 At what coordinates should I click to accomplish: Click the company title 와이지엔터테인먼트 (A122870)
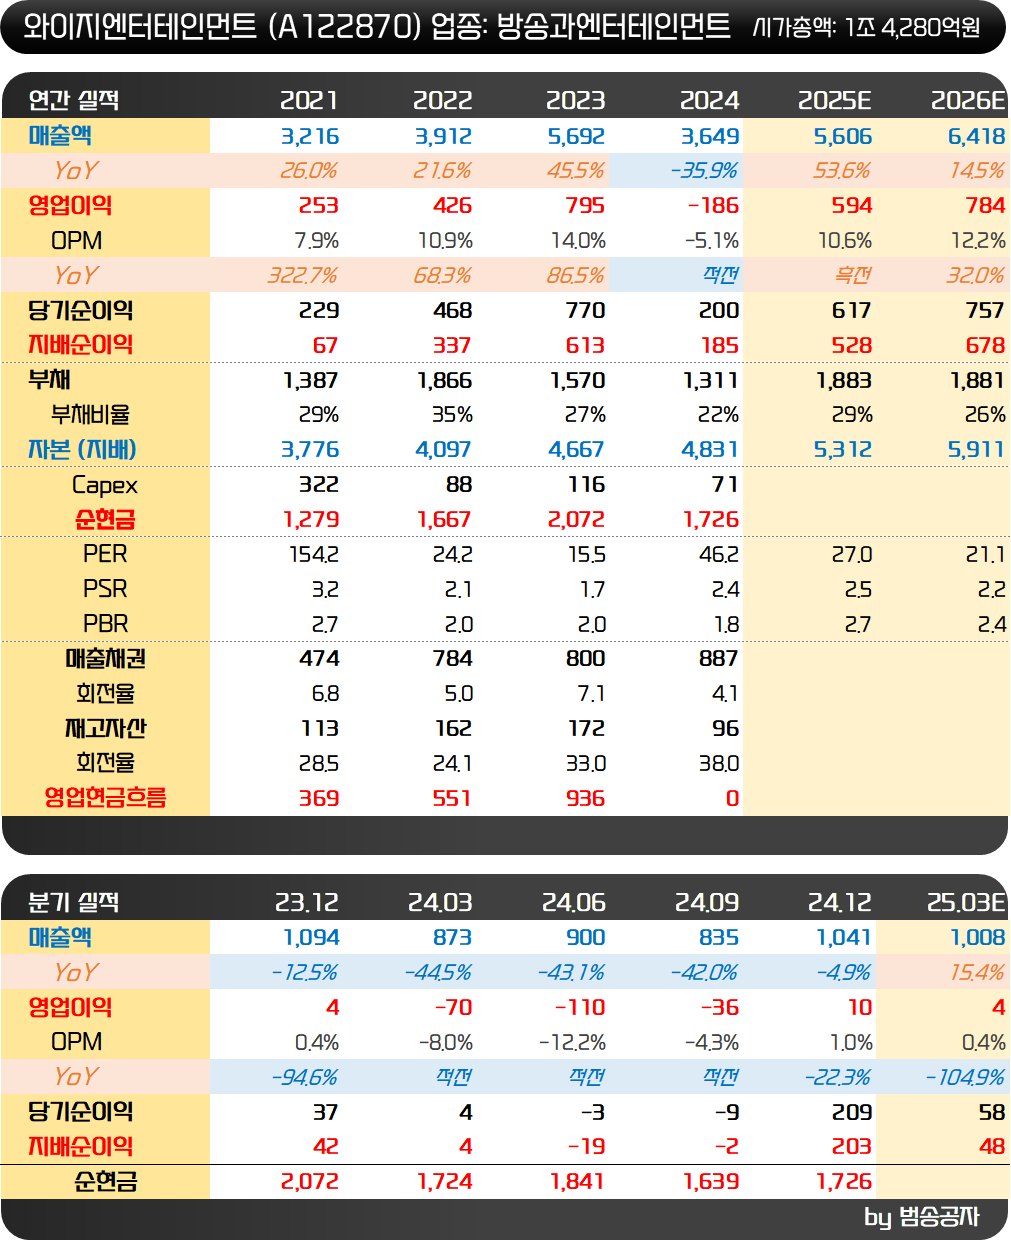[222, 26]
